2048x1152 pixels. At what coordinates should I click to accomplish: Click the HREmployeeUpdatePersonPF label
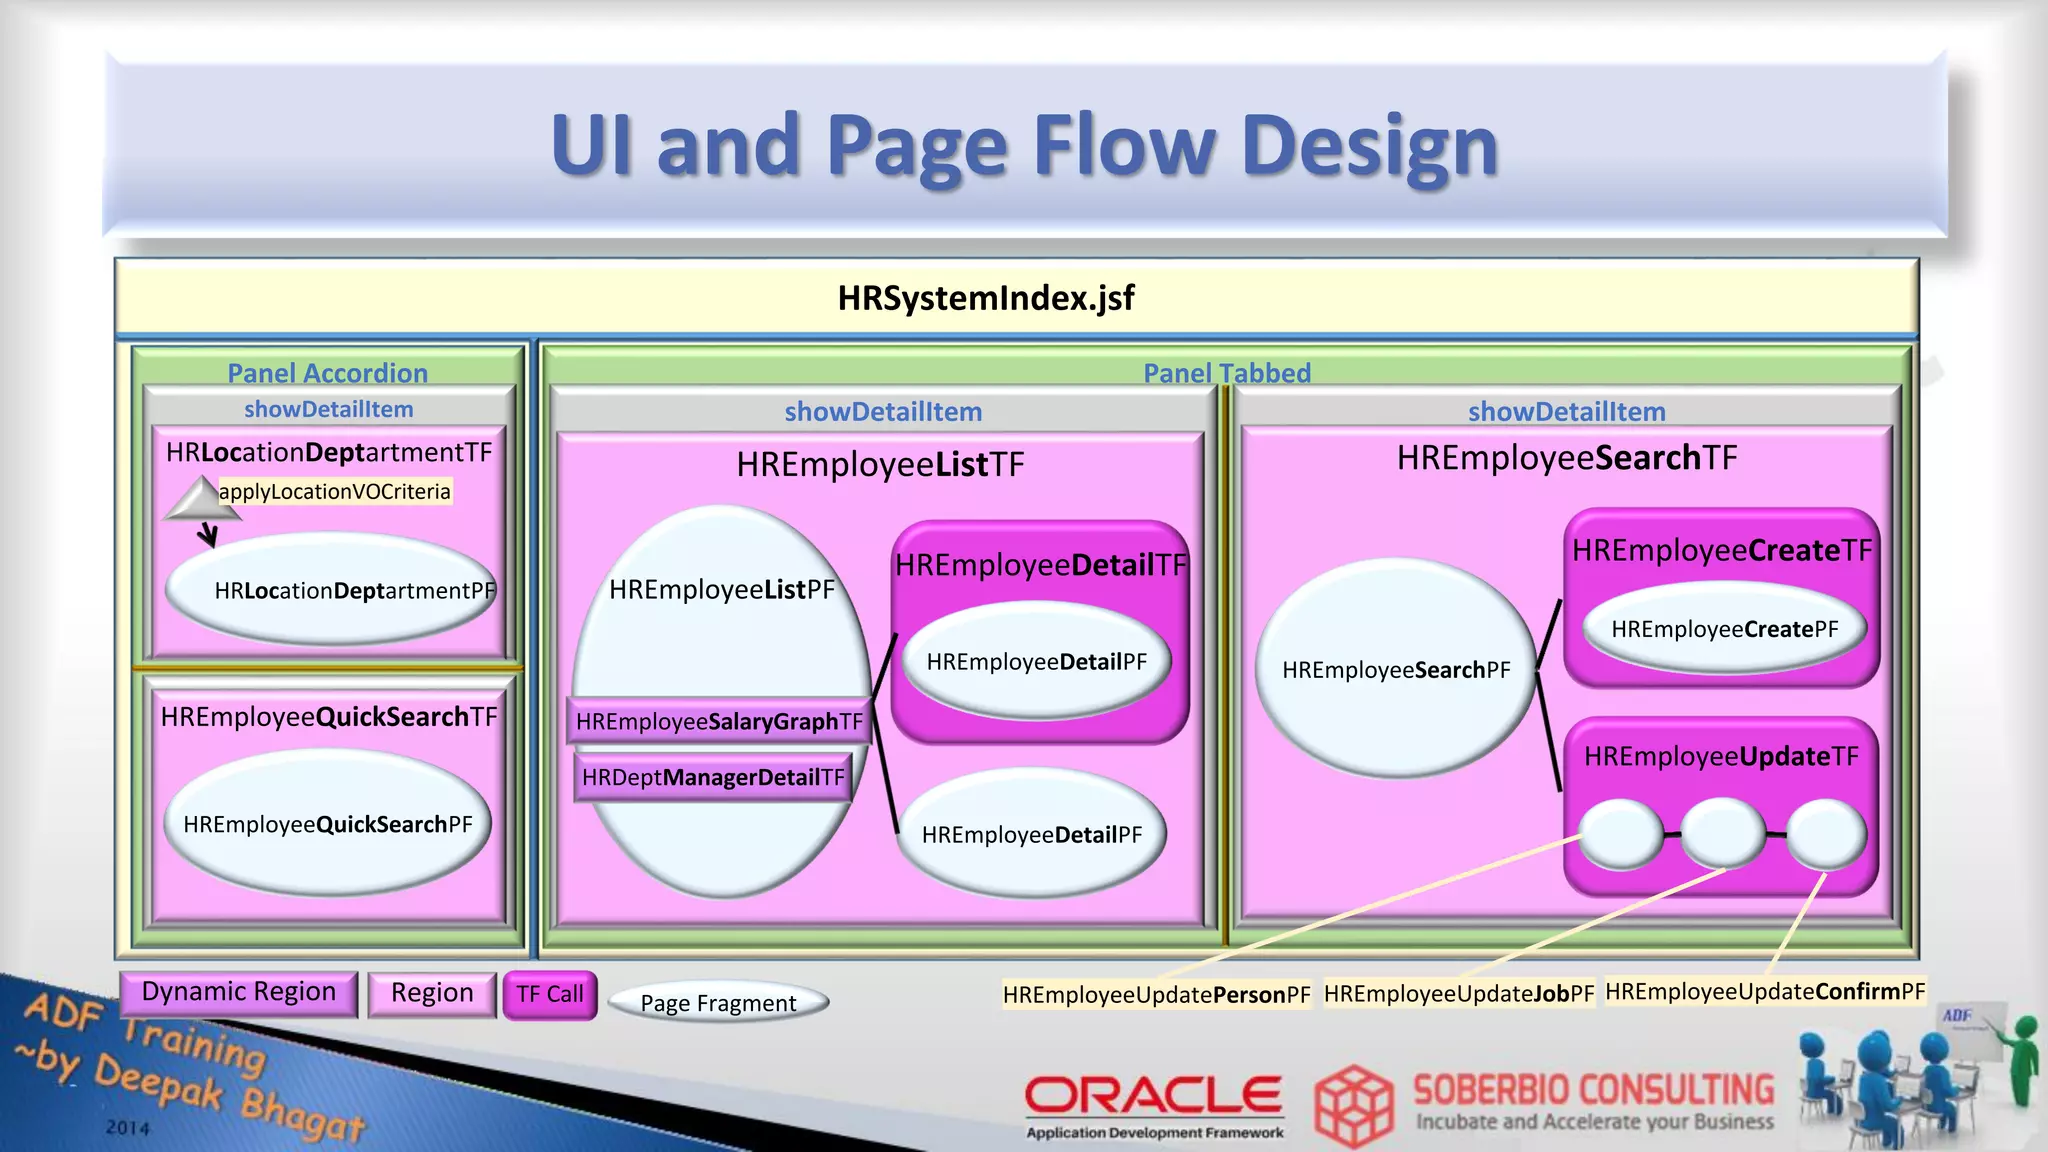(1156, 995)
